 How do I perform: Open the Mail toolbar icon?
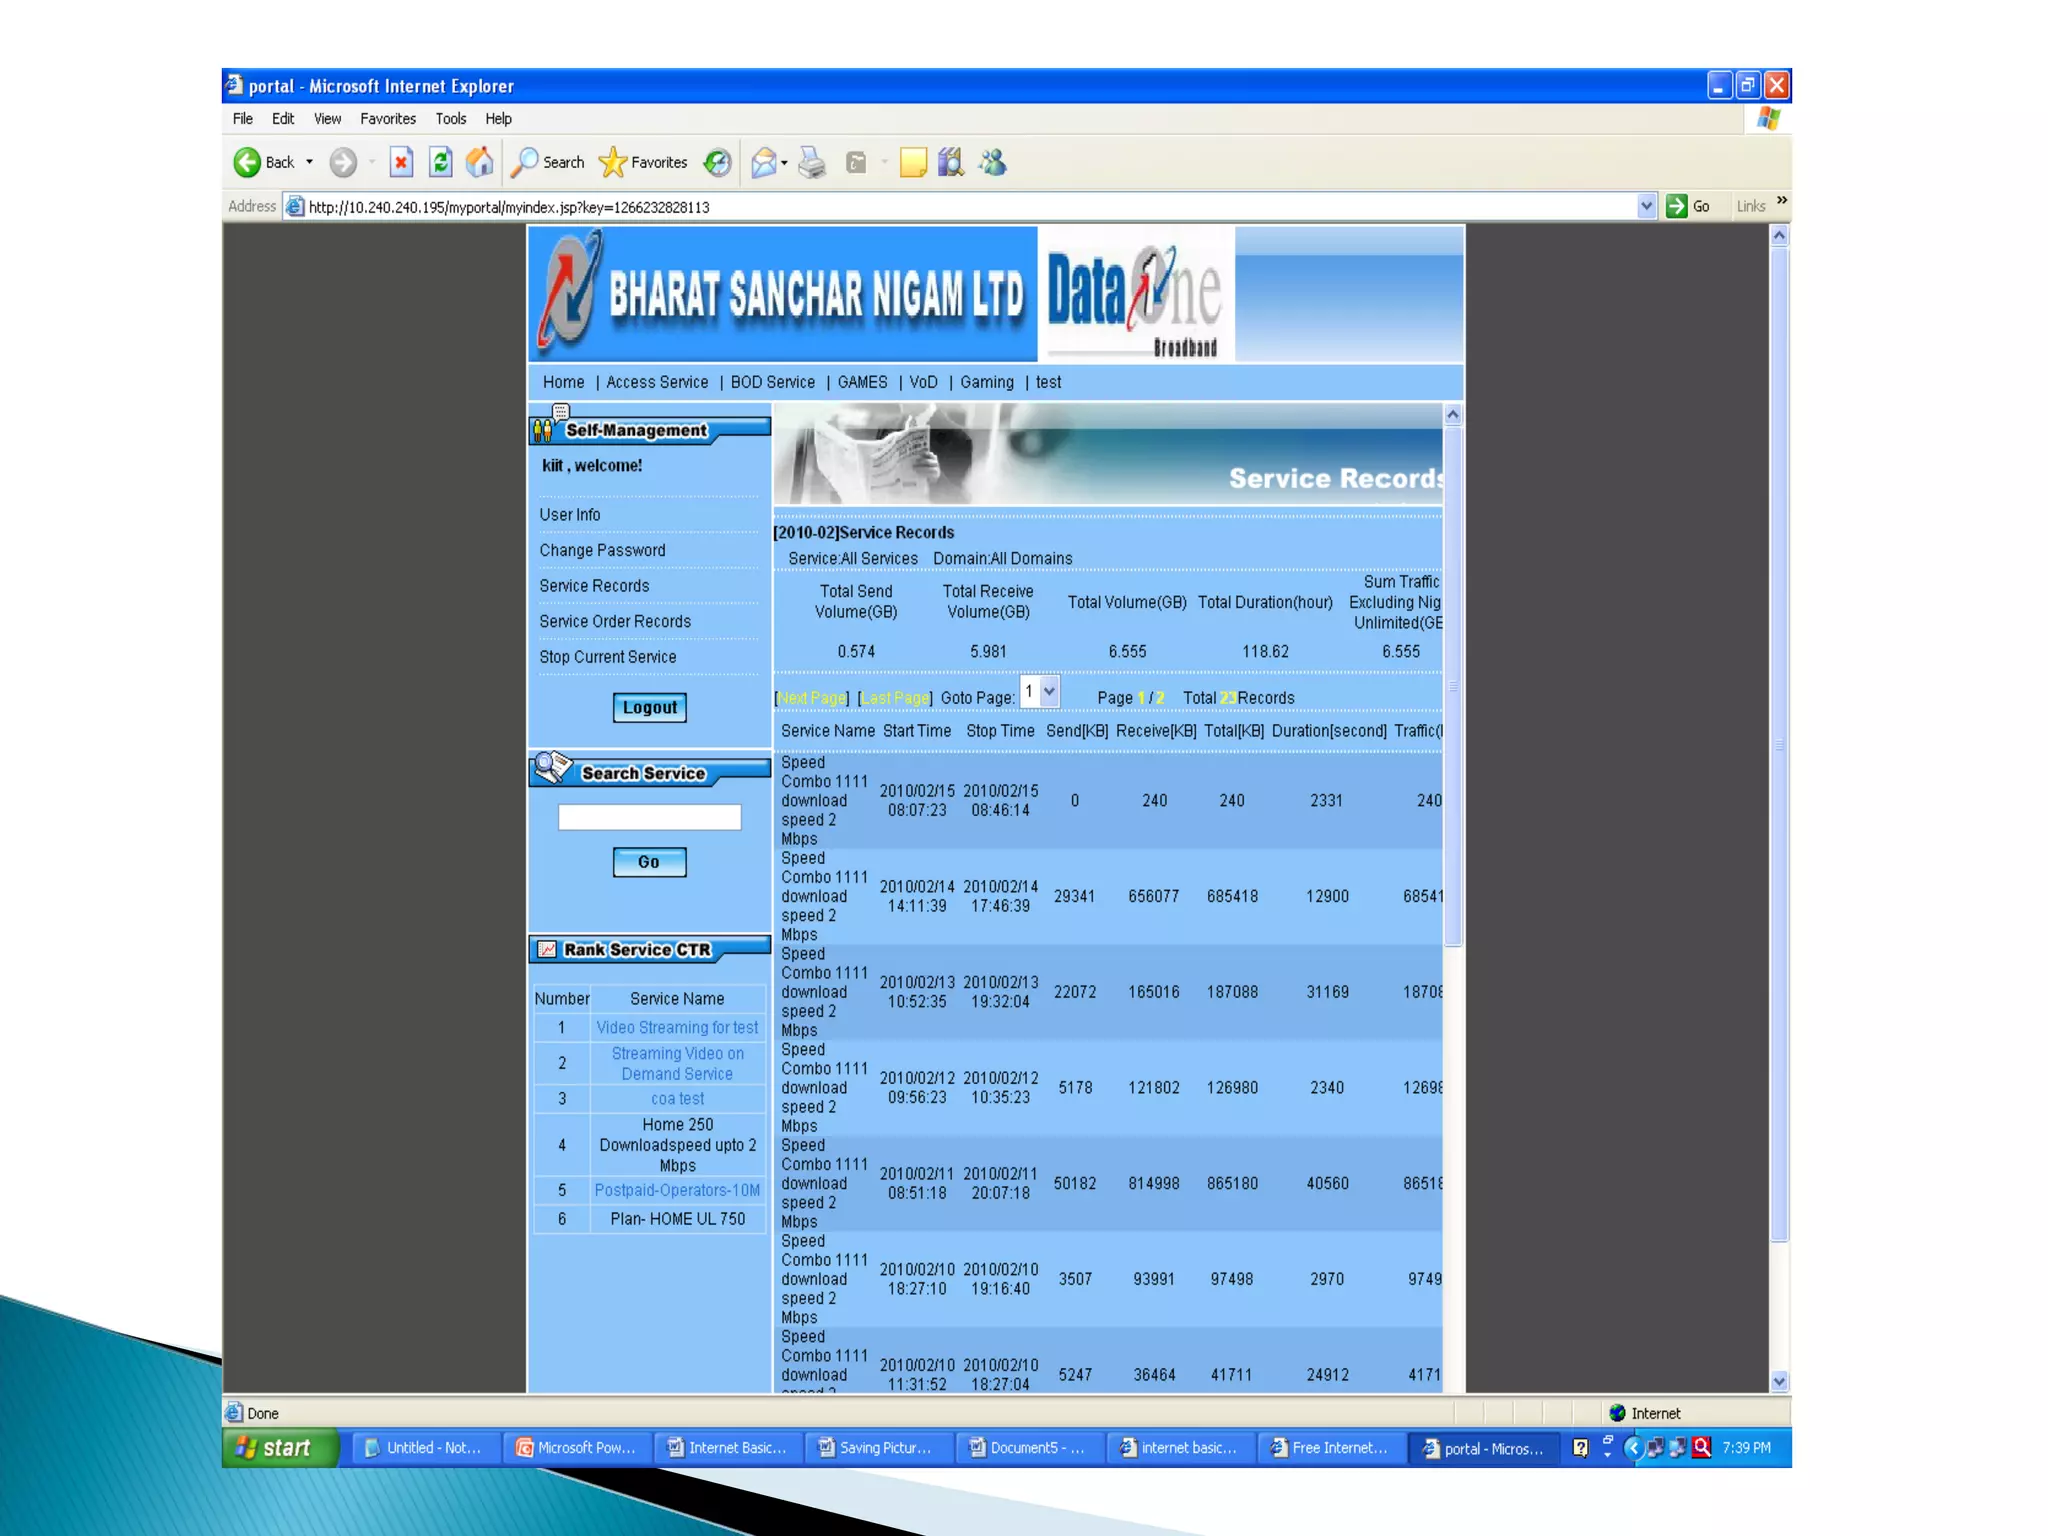(x=764, y=162)
